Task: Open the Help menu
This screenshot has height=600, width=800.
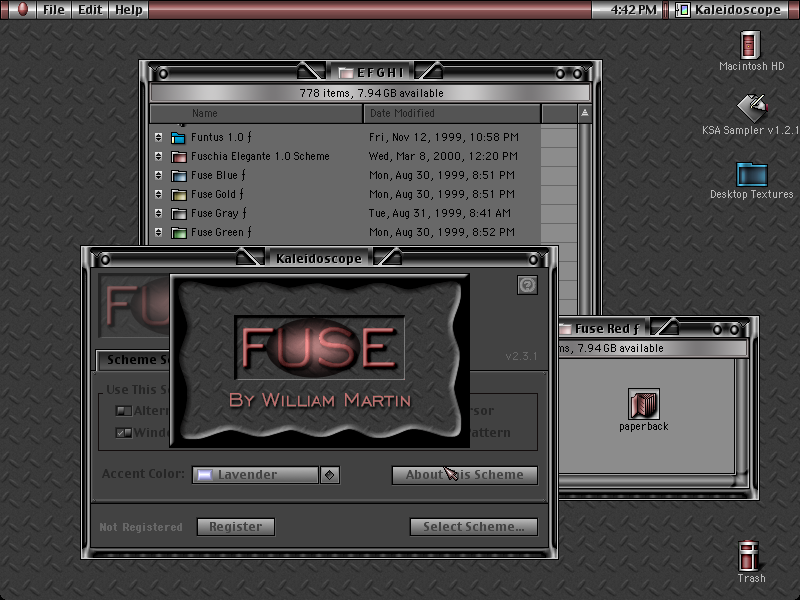Action: pos(129,10)
